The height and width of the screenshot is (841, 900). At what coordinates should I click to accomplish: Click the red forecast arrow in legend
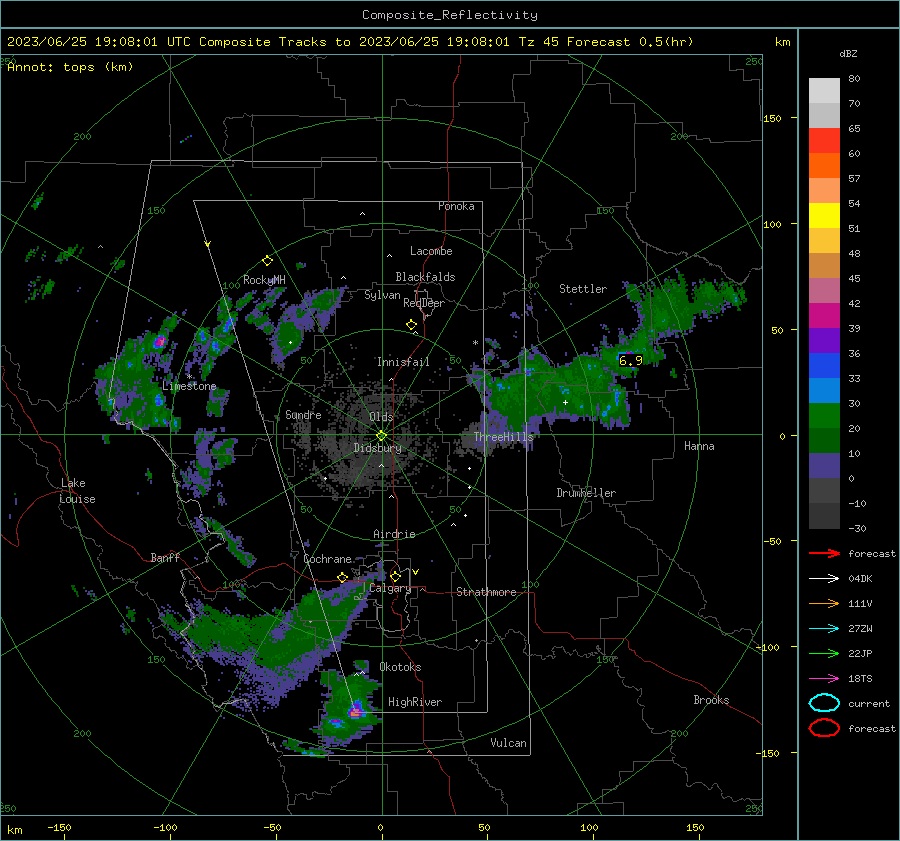(x=824, y=553)
